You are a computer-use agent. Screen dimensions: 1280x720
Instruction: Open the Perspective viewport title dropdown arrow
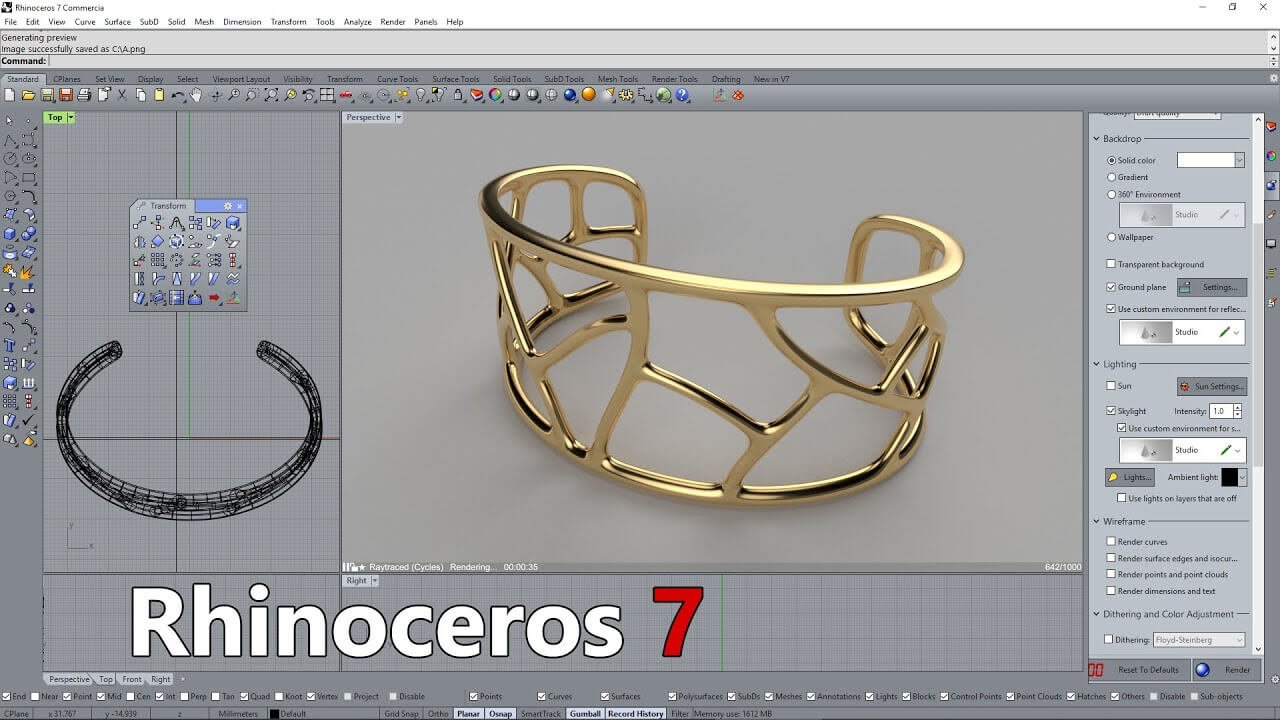point(398,118)
